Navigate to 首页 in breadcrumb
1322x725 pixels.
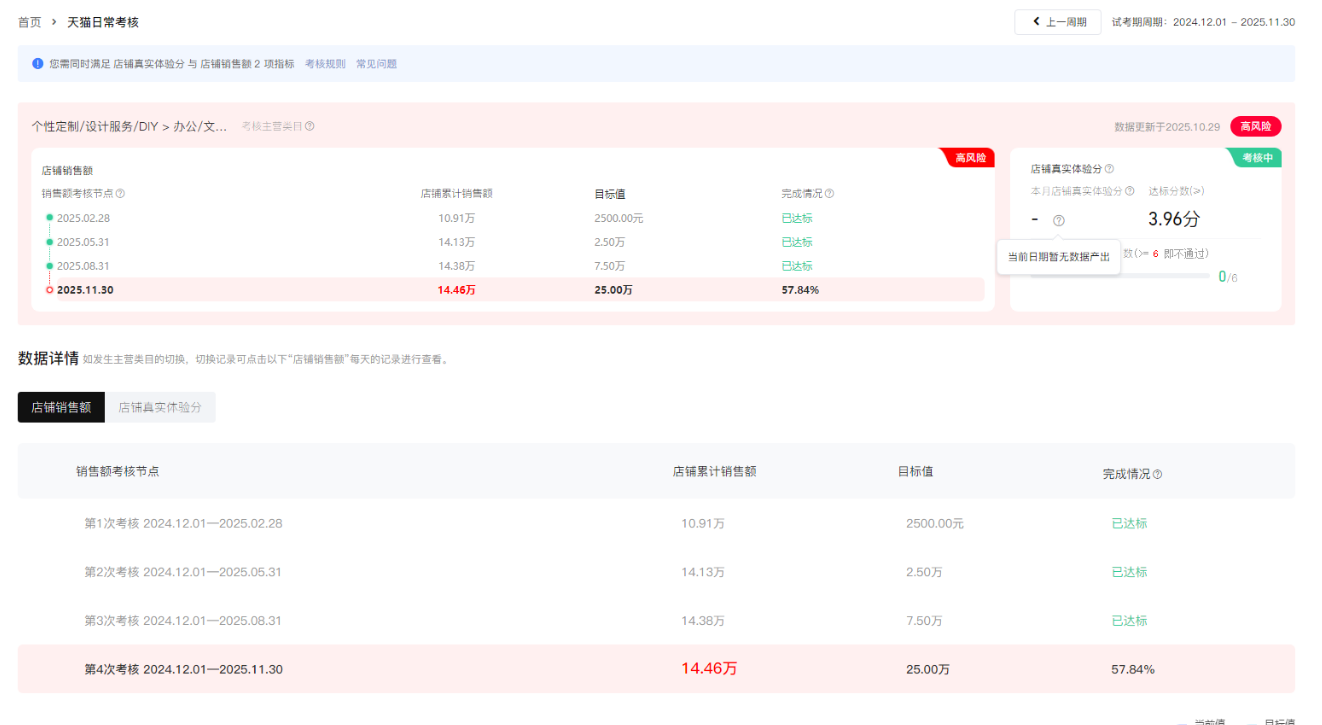(30, 22)
